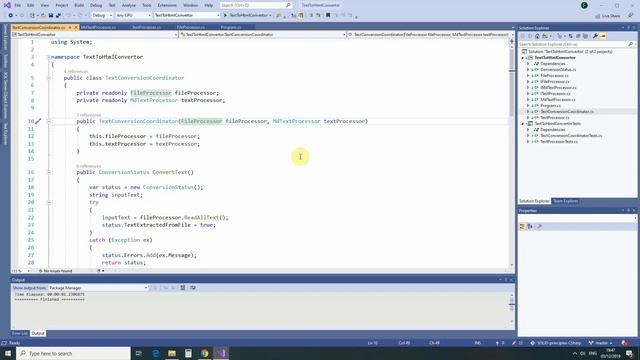Screen dimensions: 640x360
Task: Collapse the TextConversionCoordinator class code block
Action: point(48,78)
